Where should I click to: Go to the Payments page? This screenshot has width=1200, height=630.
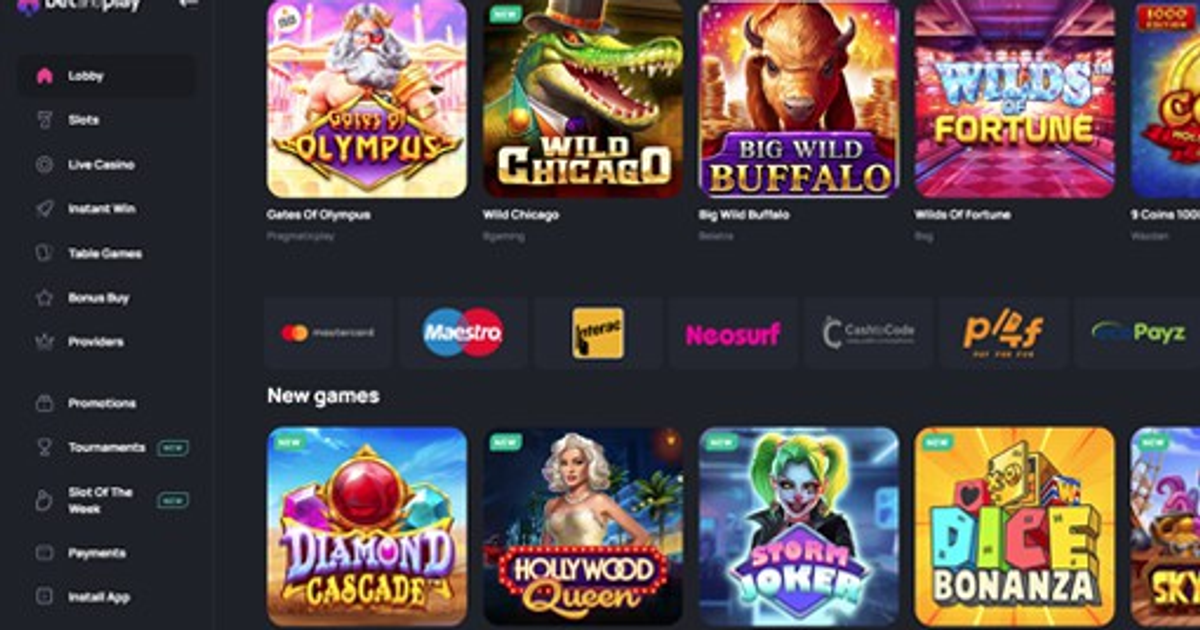click(97, 553)
